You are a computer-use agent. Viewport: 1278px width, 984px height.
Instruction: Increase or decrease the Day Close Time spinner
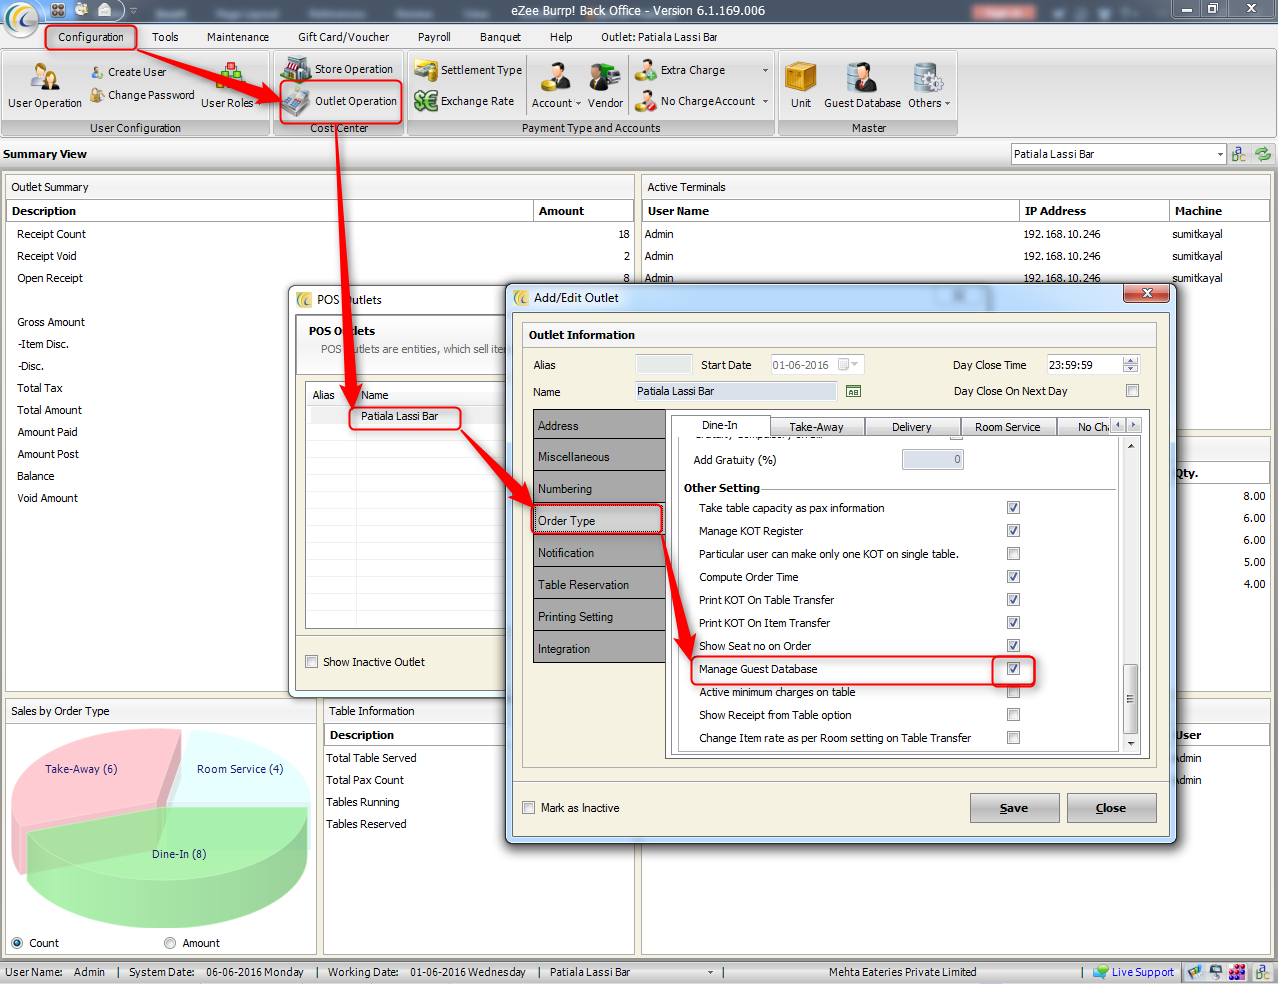(1131, 365)
